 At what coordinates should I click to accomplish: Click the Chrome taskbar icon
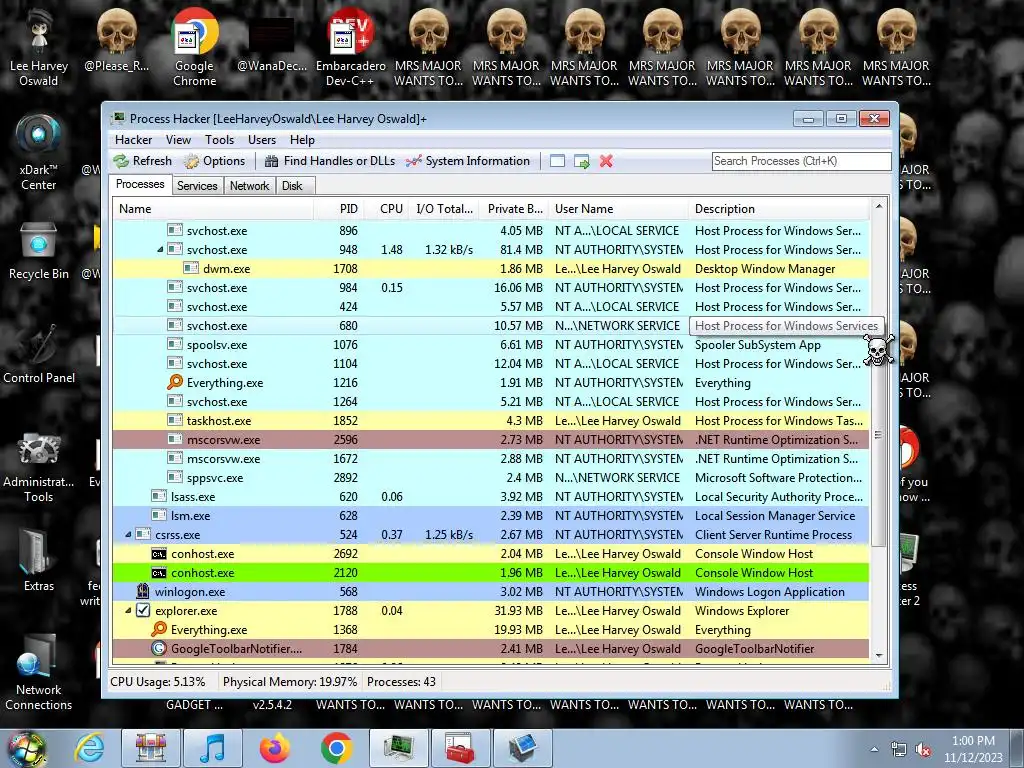[336, 748]
